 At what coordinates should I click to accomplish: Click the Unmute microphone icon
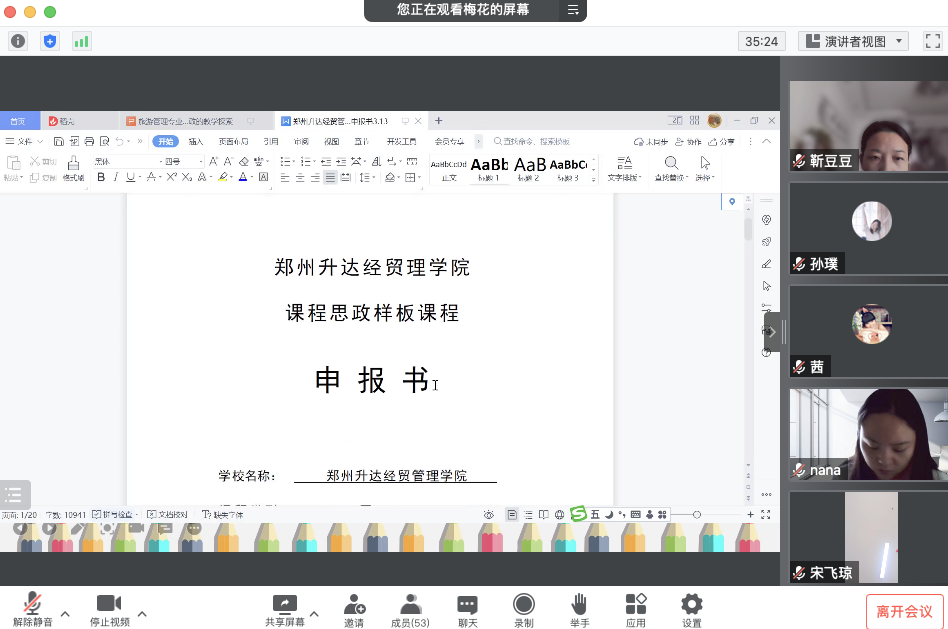click(33, 604)
